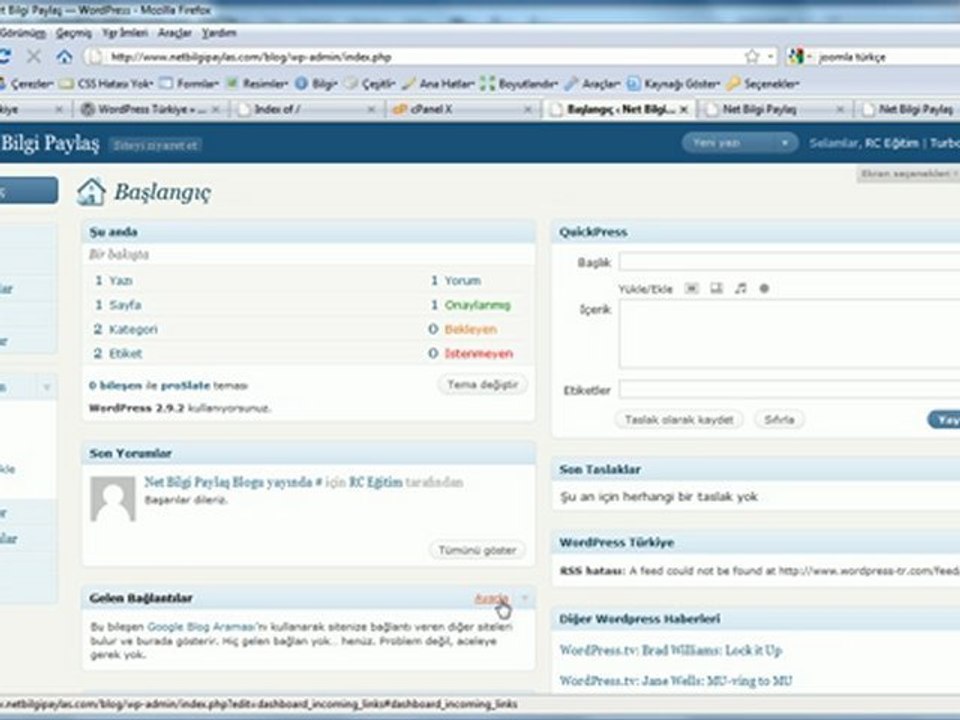This screenshot has height=720, width=960.
Task: Click commenter avatar in Son Yorumlar
Action: [x=113, y=499]
